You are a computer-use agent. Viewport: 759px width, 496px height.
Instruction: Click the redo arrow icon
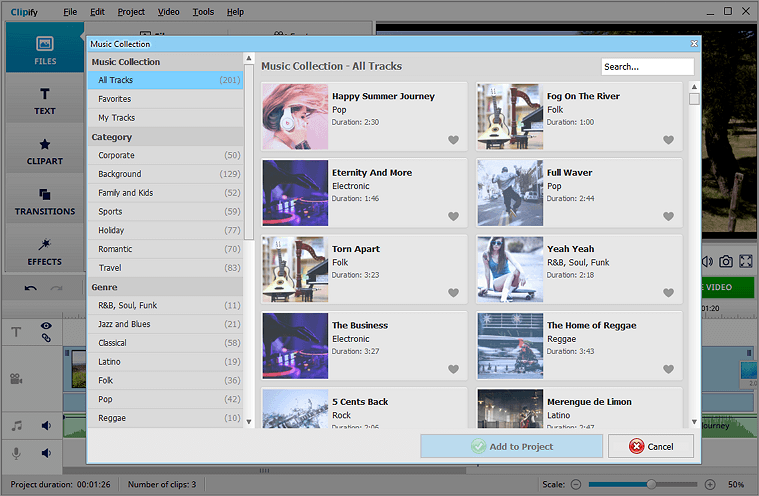[x=57, y=288]
